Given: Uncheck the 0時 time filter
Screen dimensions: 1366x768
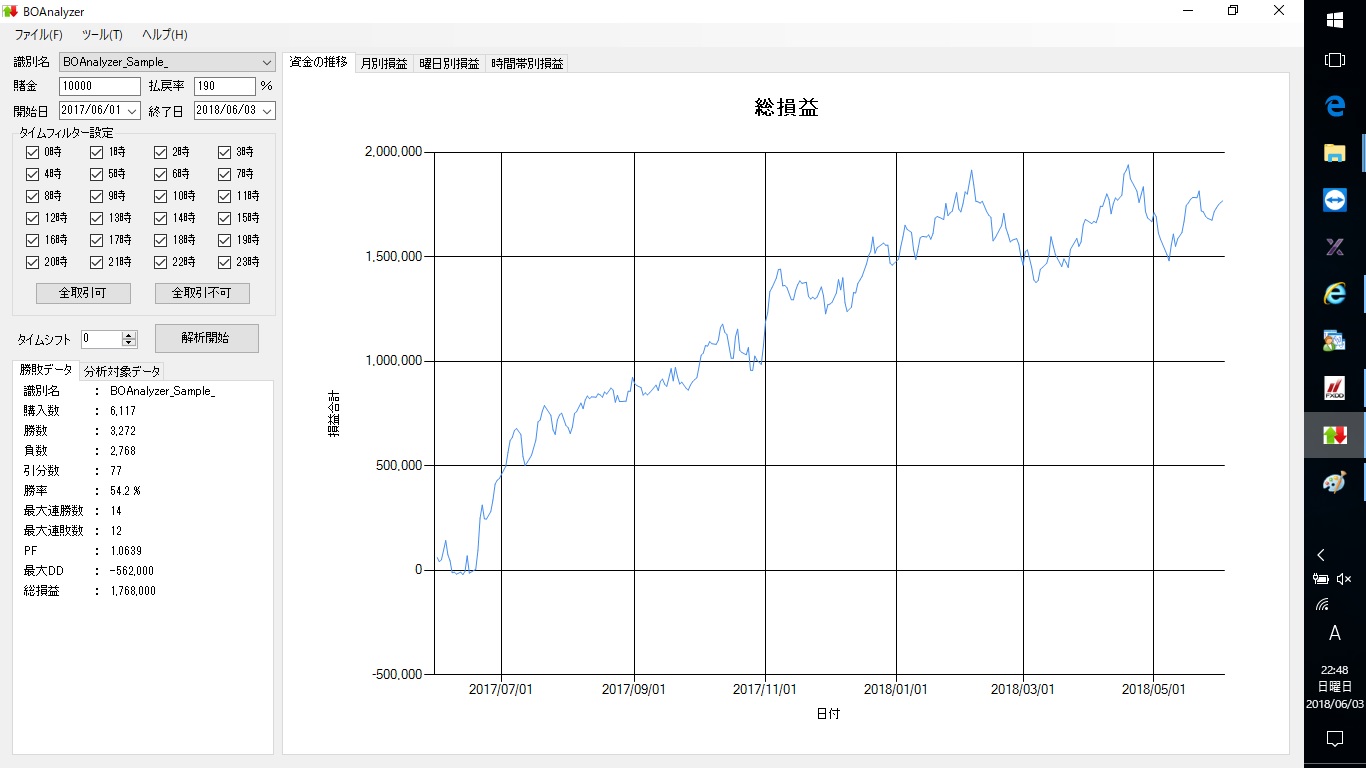Looking at the screenshot, I should tap(33, 152).
